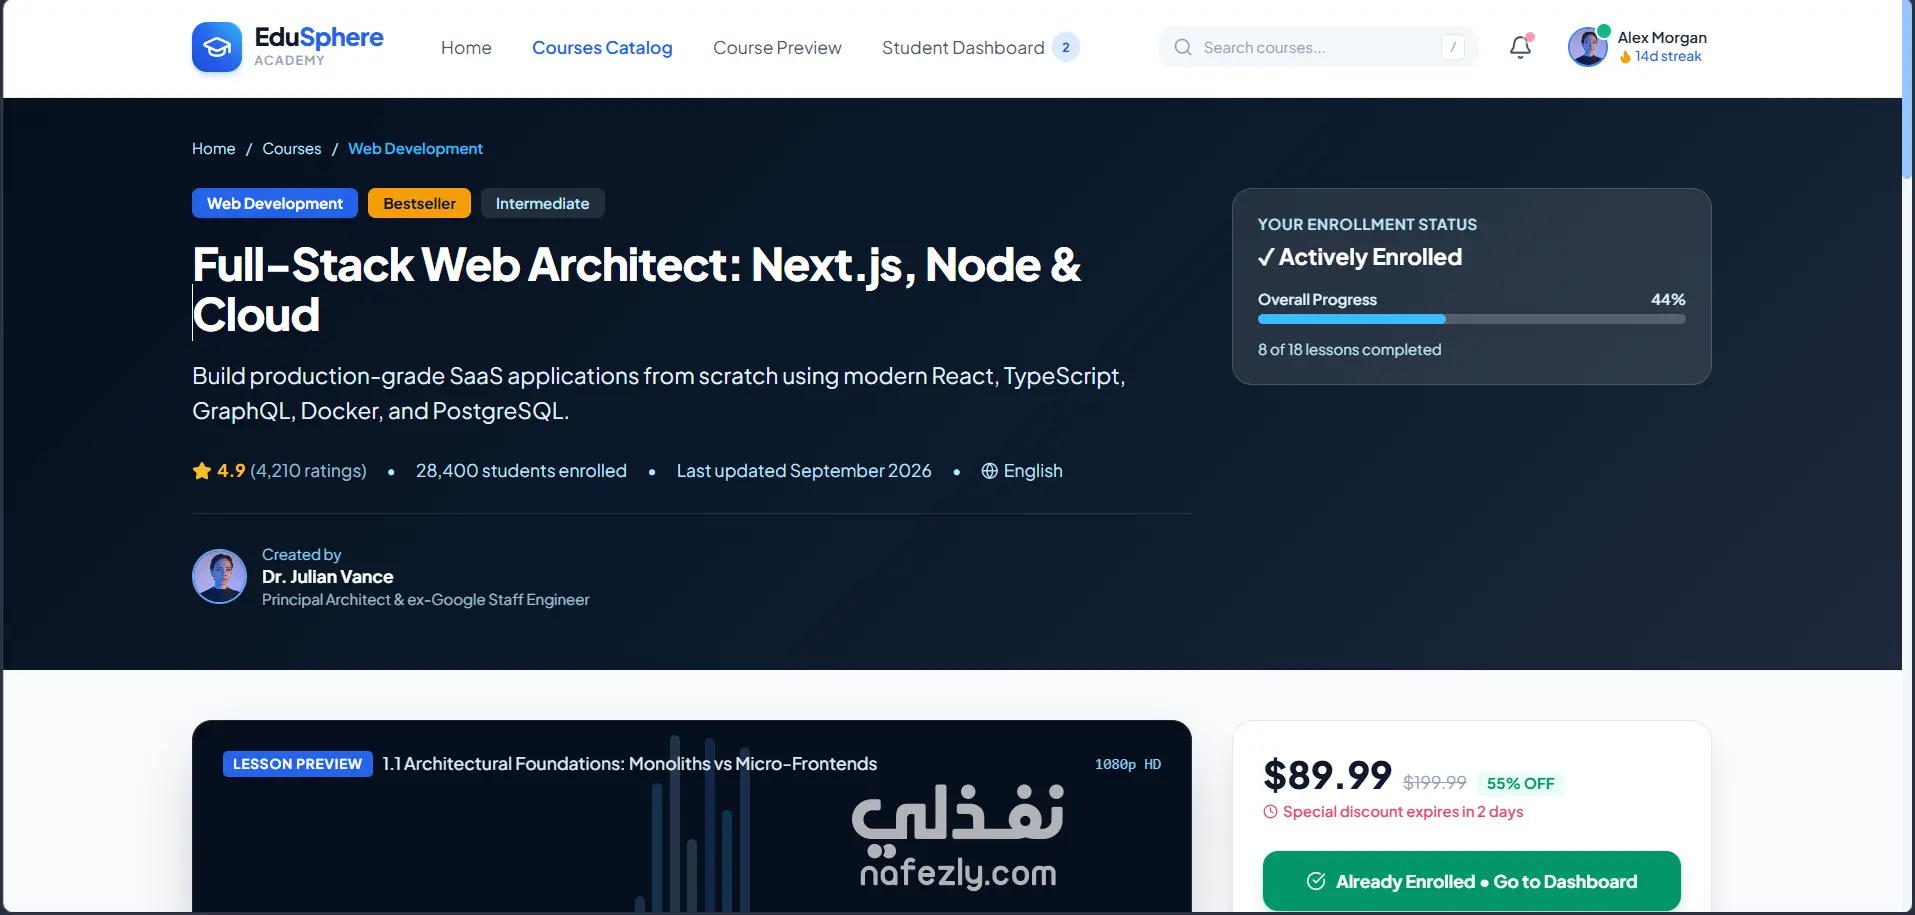Click the Web Development breadcrumb link
Screen dimensions: 1915x915
[415, 148]
